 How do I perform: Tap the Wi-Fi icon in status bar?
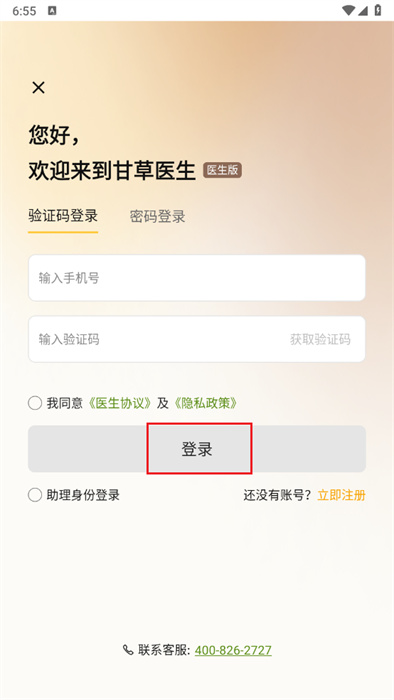pyautogui.click(x=348, y=11)
